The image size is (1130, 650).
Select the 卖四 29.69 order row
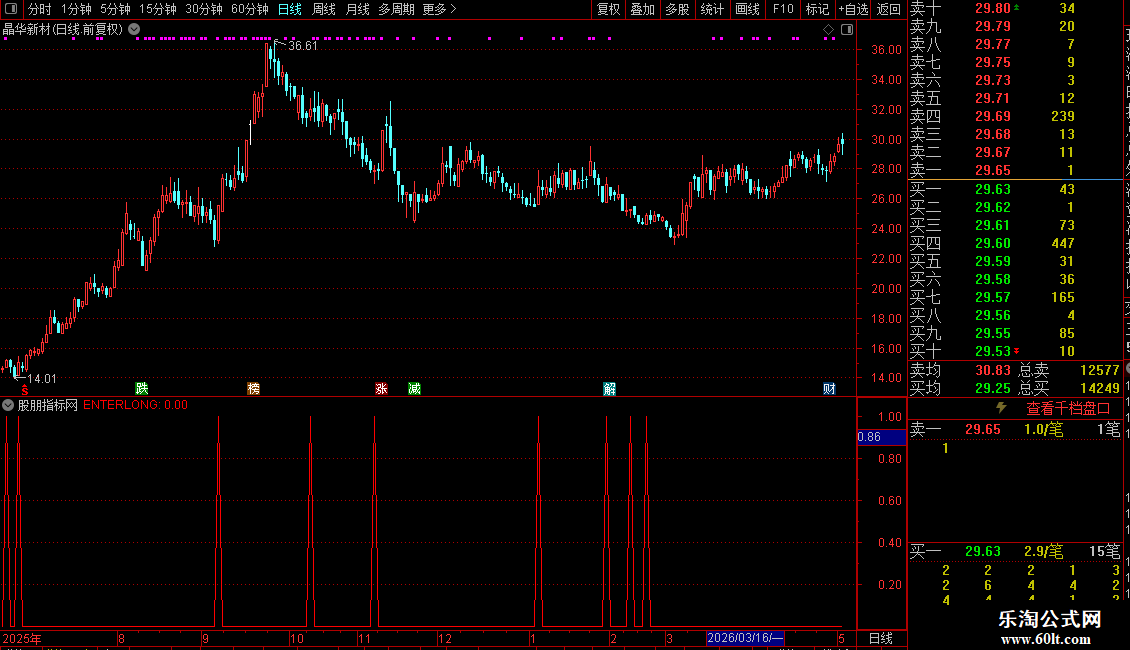pos(1015,116)
